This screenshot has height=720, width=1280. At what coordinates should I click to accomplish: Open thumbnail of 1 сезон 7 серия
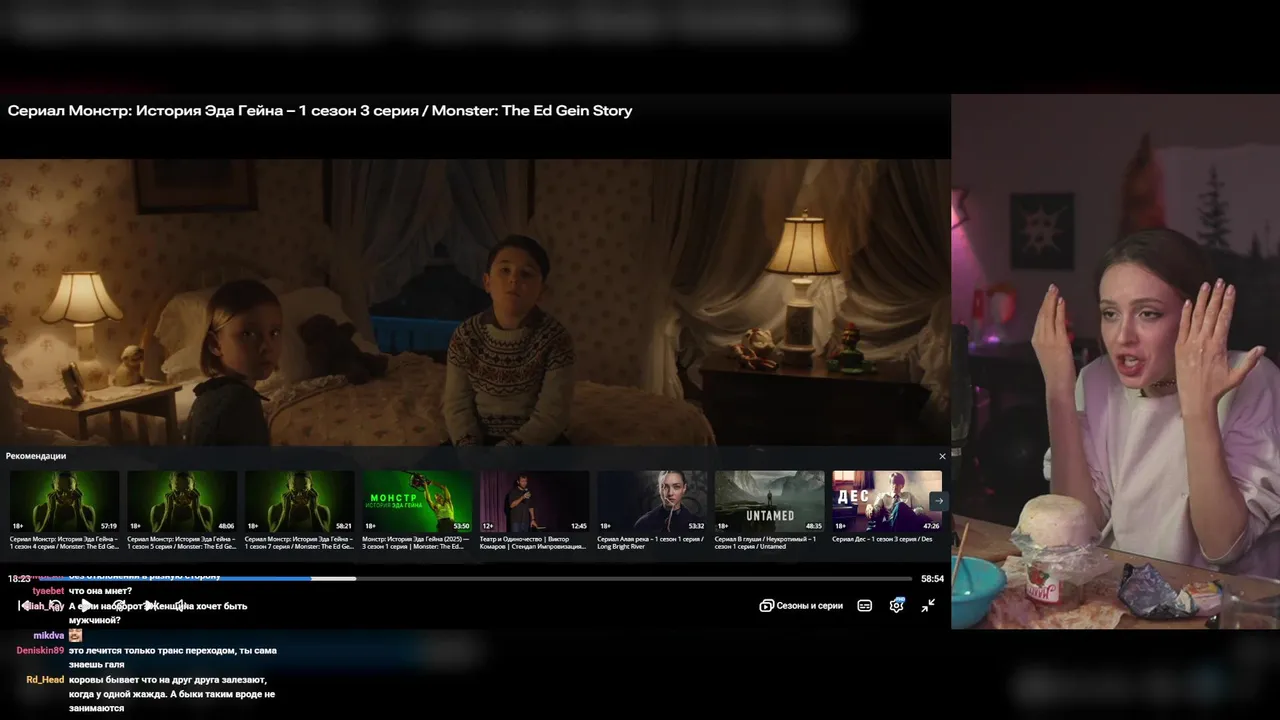point(300,502)
